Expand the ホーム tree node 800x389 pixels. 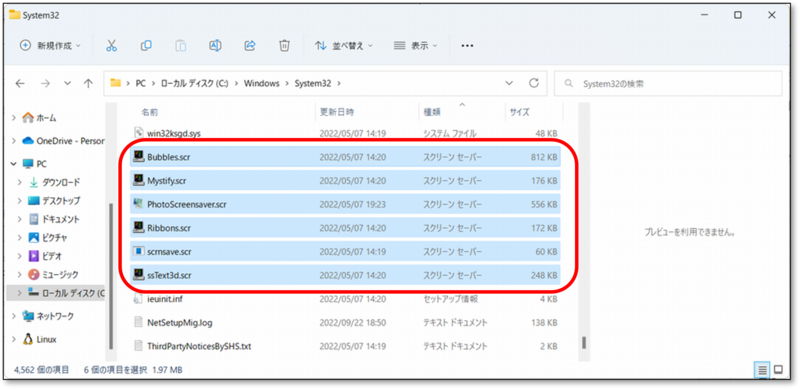(x=14, y=118)
